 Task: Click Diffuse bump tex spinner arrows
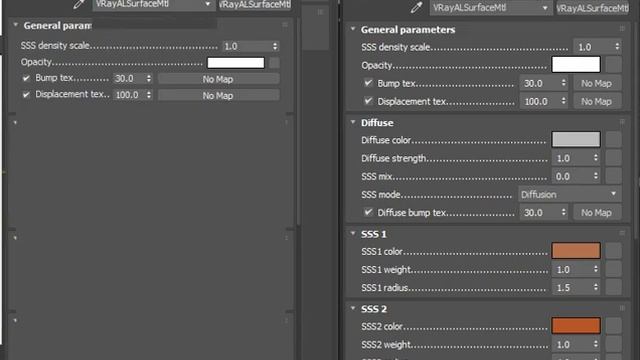click(x=563, y=213)
